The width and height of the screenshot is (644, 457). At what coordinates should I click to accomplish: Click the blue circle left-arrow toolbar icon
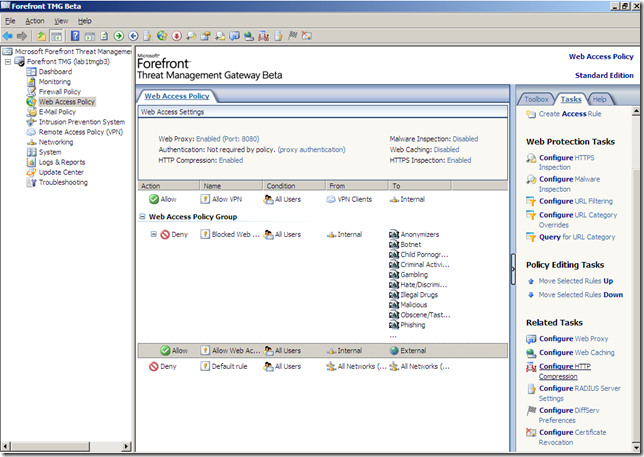click(133, 36)
